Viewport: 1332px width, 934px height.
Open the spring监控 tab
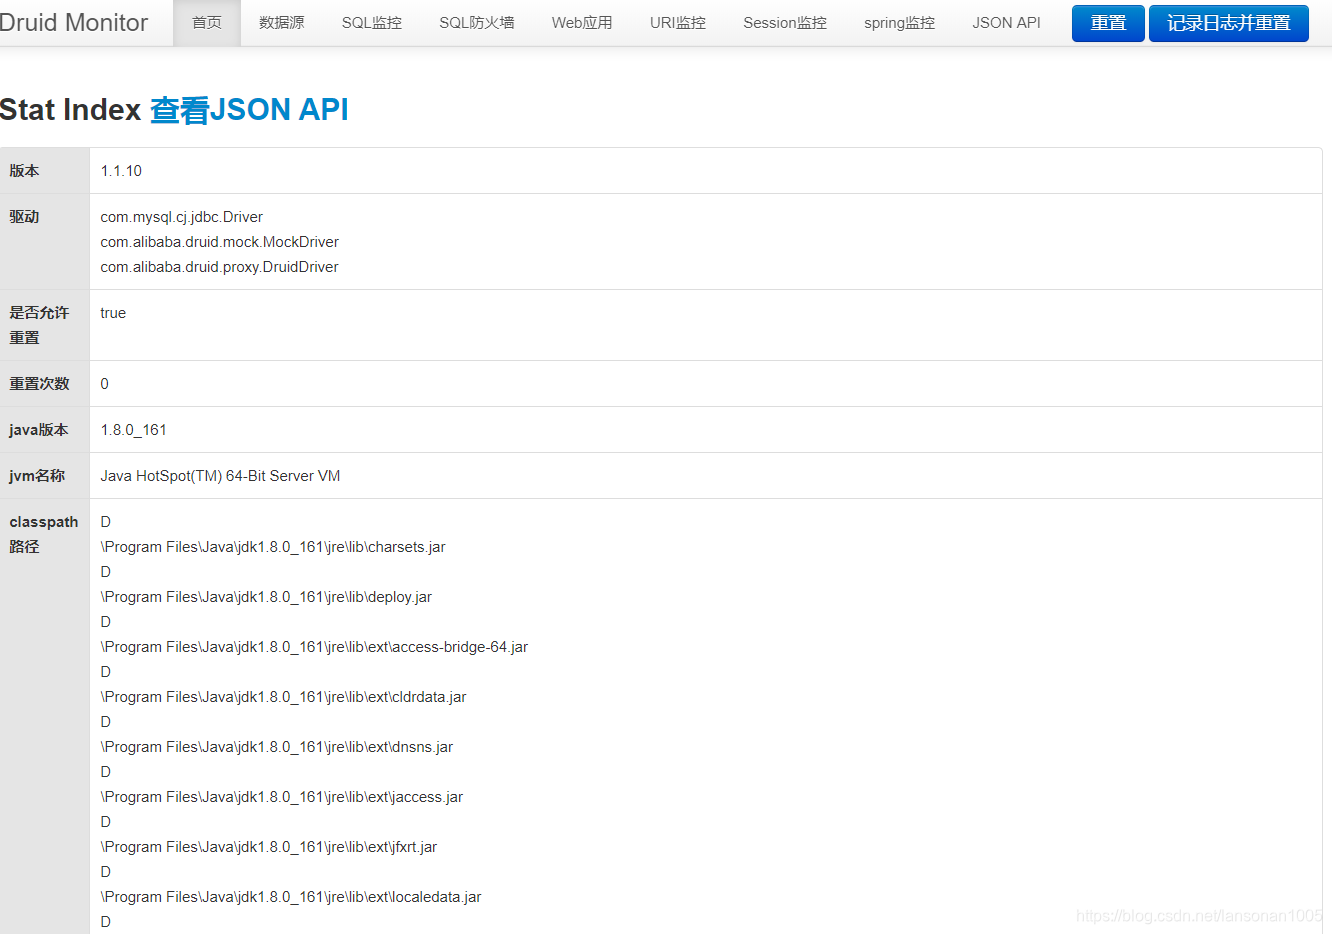(x=900, y=22)
